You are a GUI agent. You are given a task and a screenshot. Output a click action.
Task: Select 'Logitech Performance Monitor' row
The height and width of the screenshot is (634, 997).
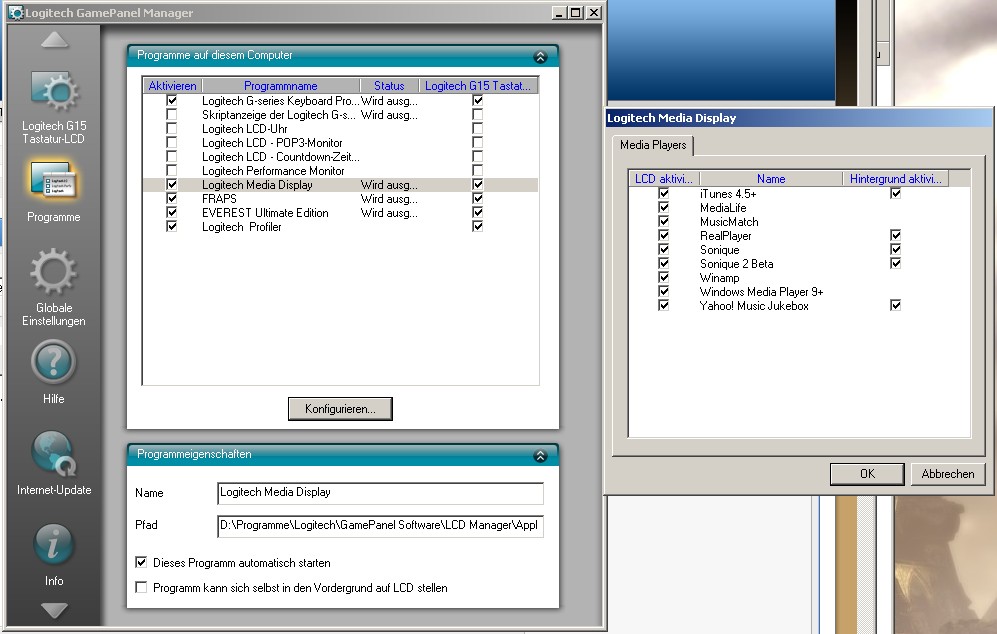coord(341,170)
